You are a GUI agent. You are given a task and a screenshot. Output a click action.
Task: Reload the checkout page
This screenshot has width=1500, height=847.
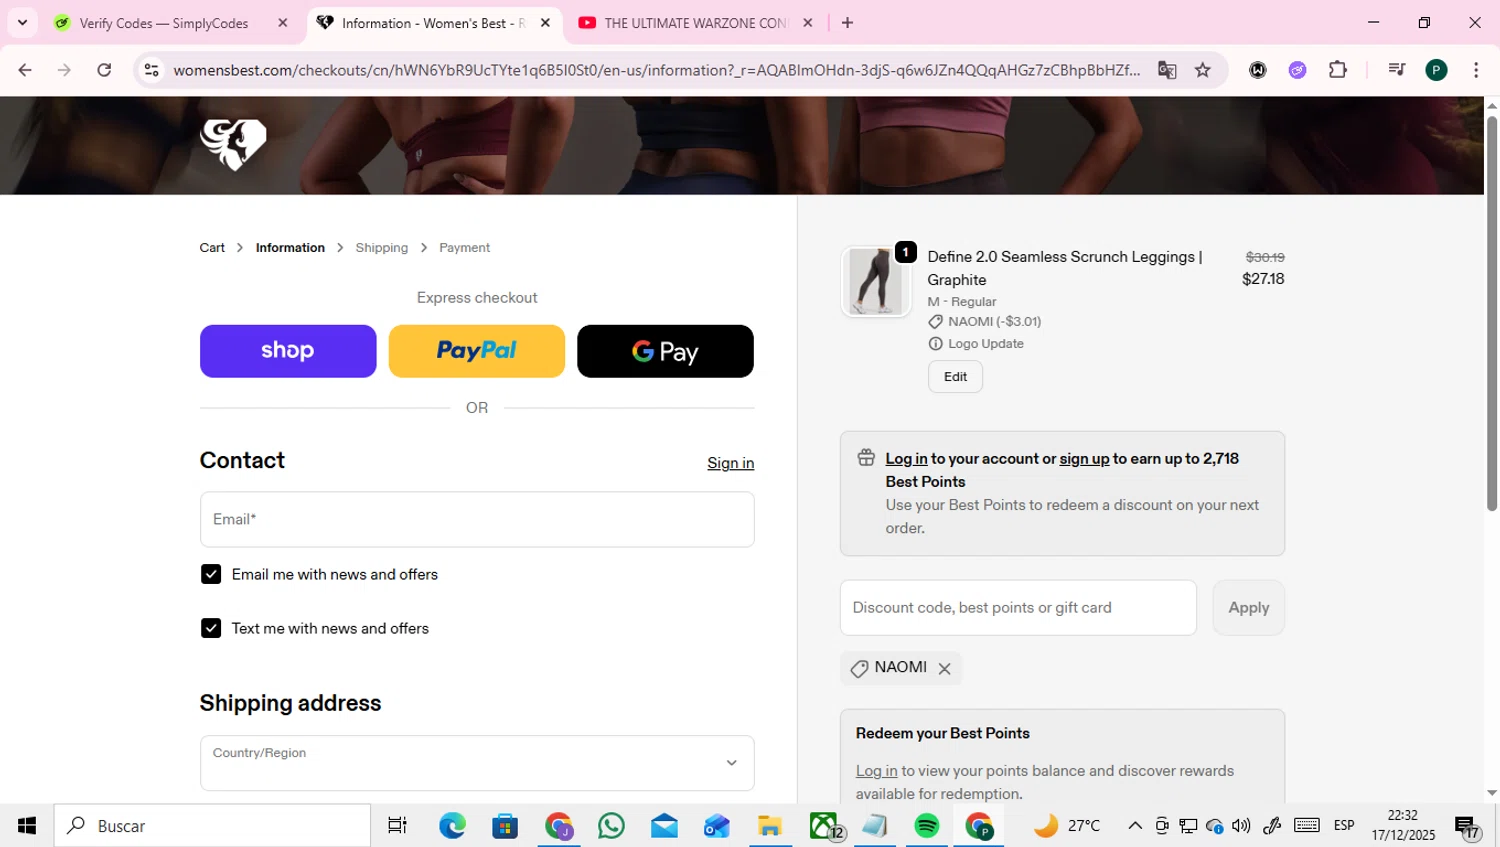click(104, 70)
